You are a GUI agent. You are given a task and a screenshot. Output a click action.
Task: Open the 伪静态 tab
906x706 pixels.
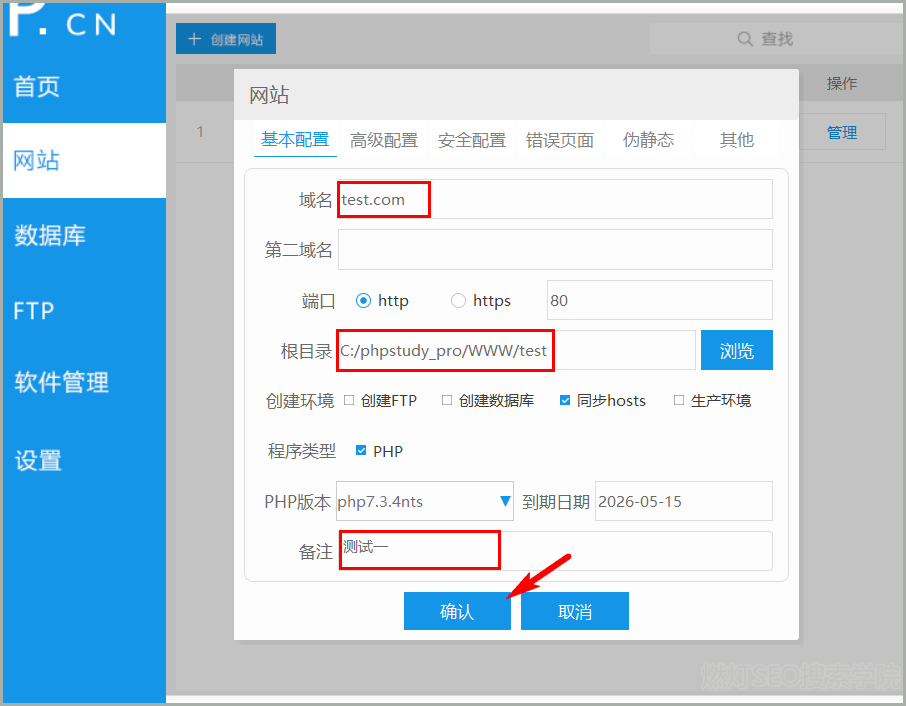648,140
